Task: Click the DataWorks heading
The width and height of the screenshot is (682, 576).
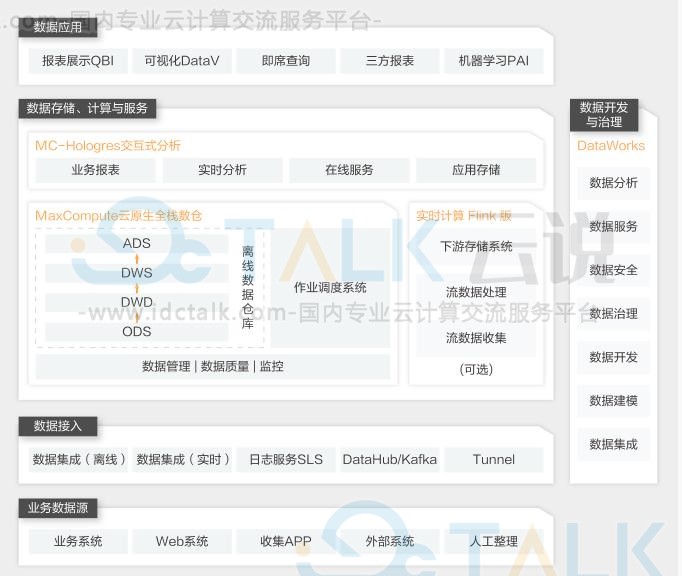Action: 611,145
